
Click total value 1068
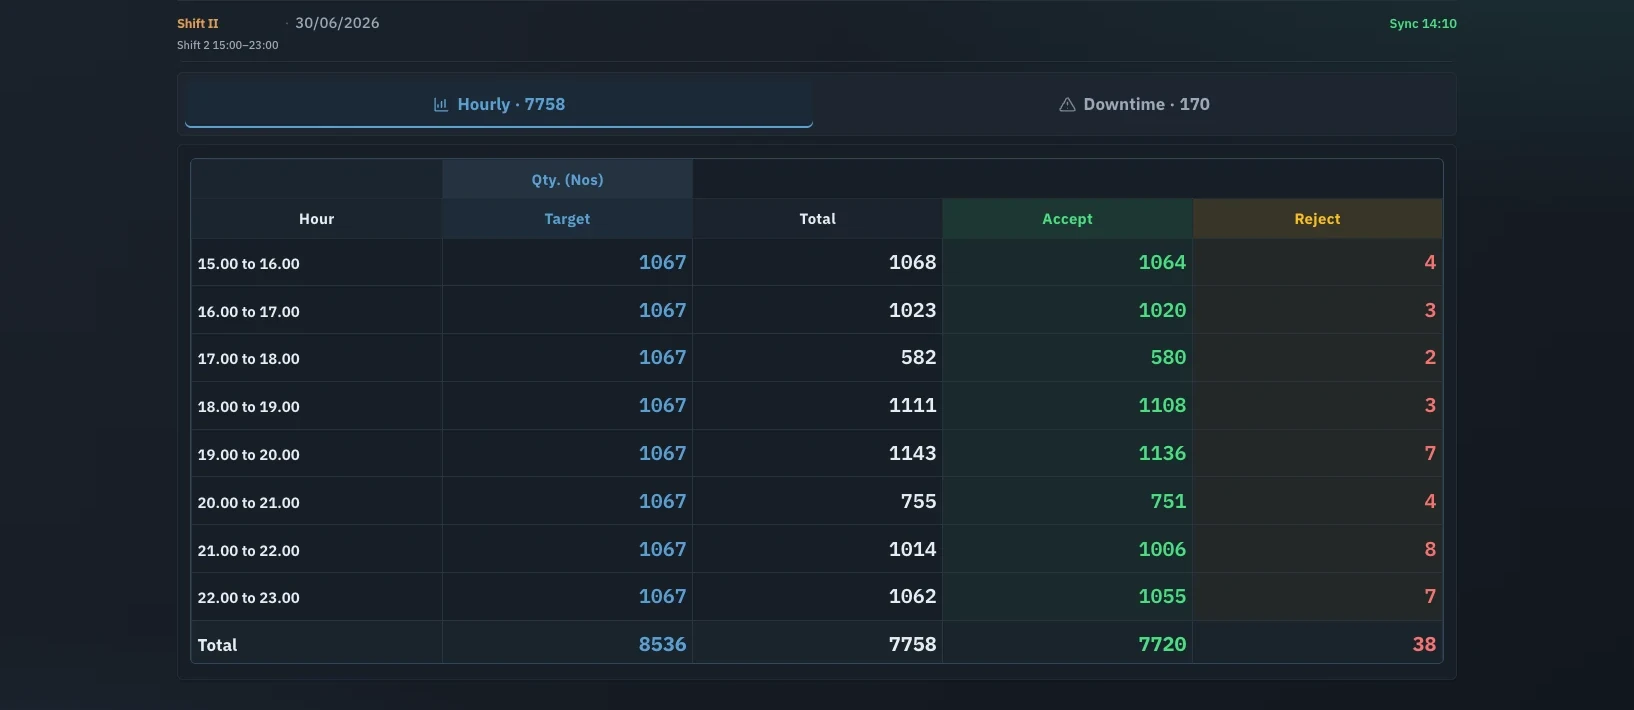pos(913,262)
